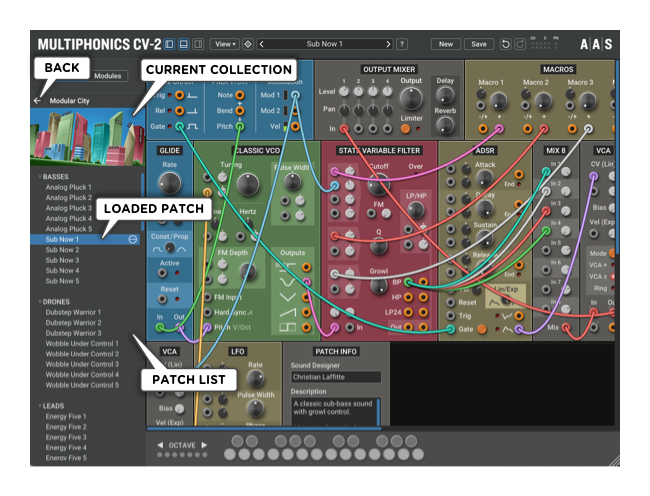
Task: Select the triangle waveform output in Classic VCO
Action: [x=306, y=297]
